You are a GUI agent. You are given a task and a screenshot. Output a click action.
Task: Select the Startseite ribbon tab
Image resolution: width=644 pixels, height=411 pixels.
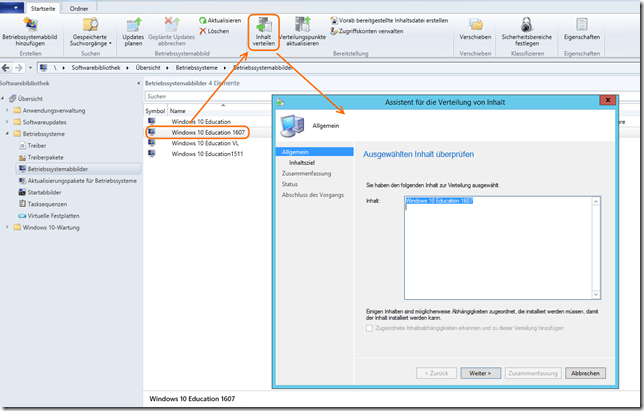click(43, 8)
